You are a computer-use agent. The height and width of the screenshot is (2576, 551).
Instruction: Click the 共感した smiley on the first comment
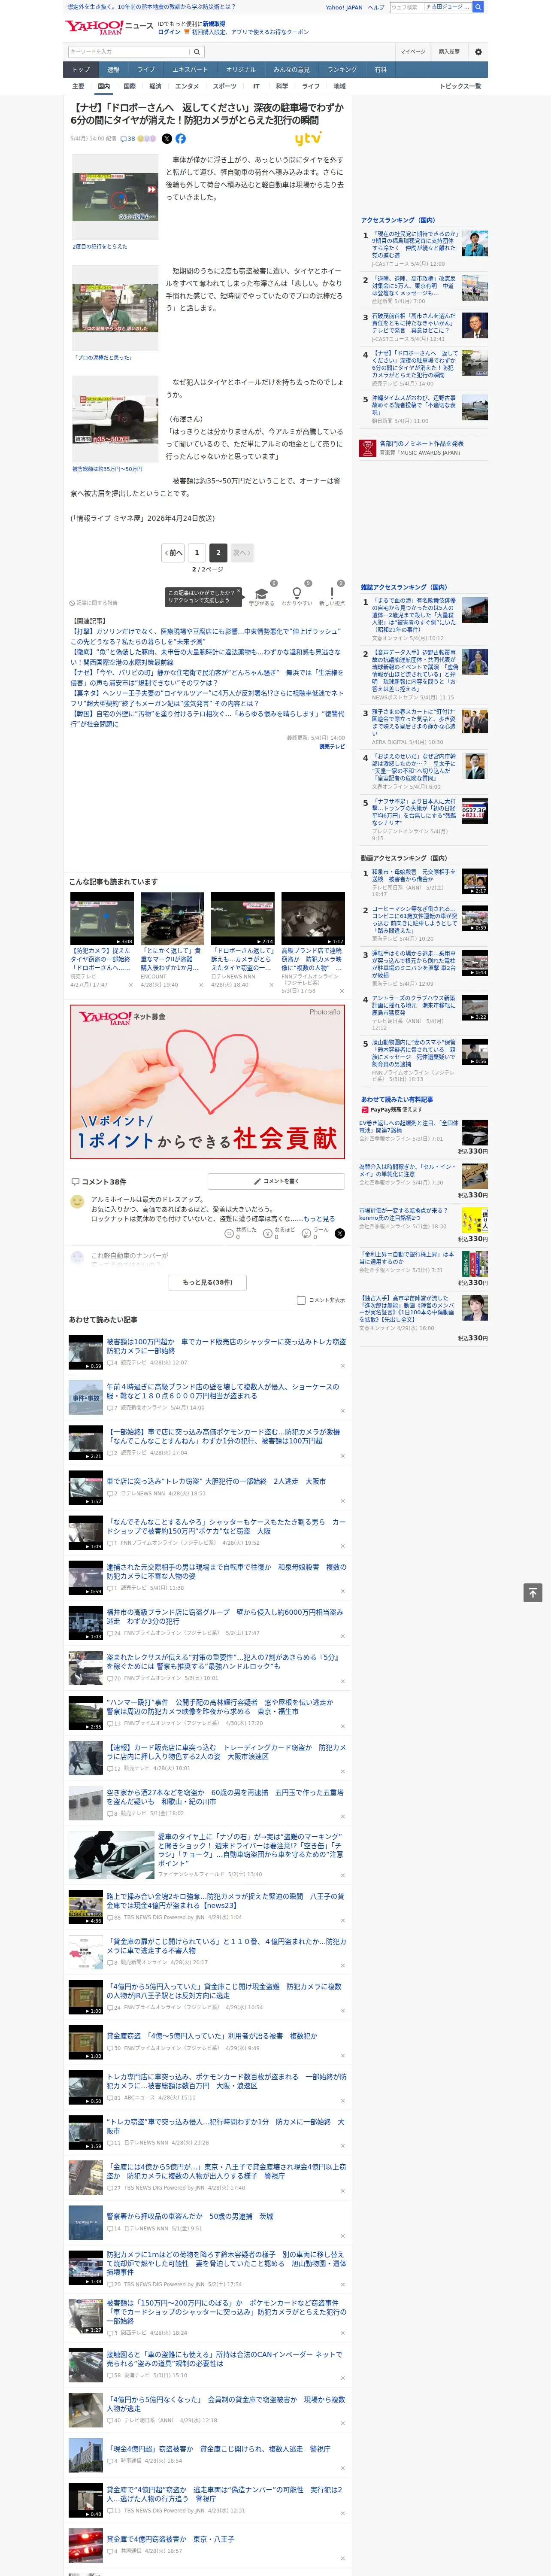point(230,1233)
